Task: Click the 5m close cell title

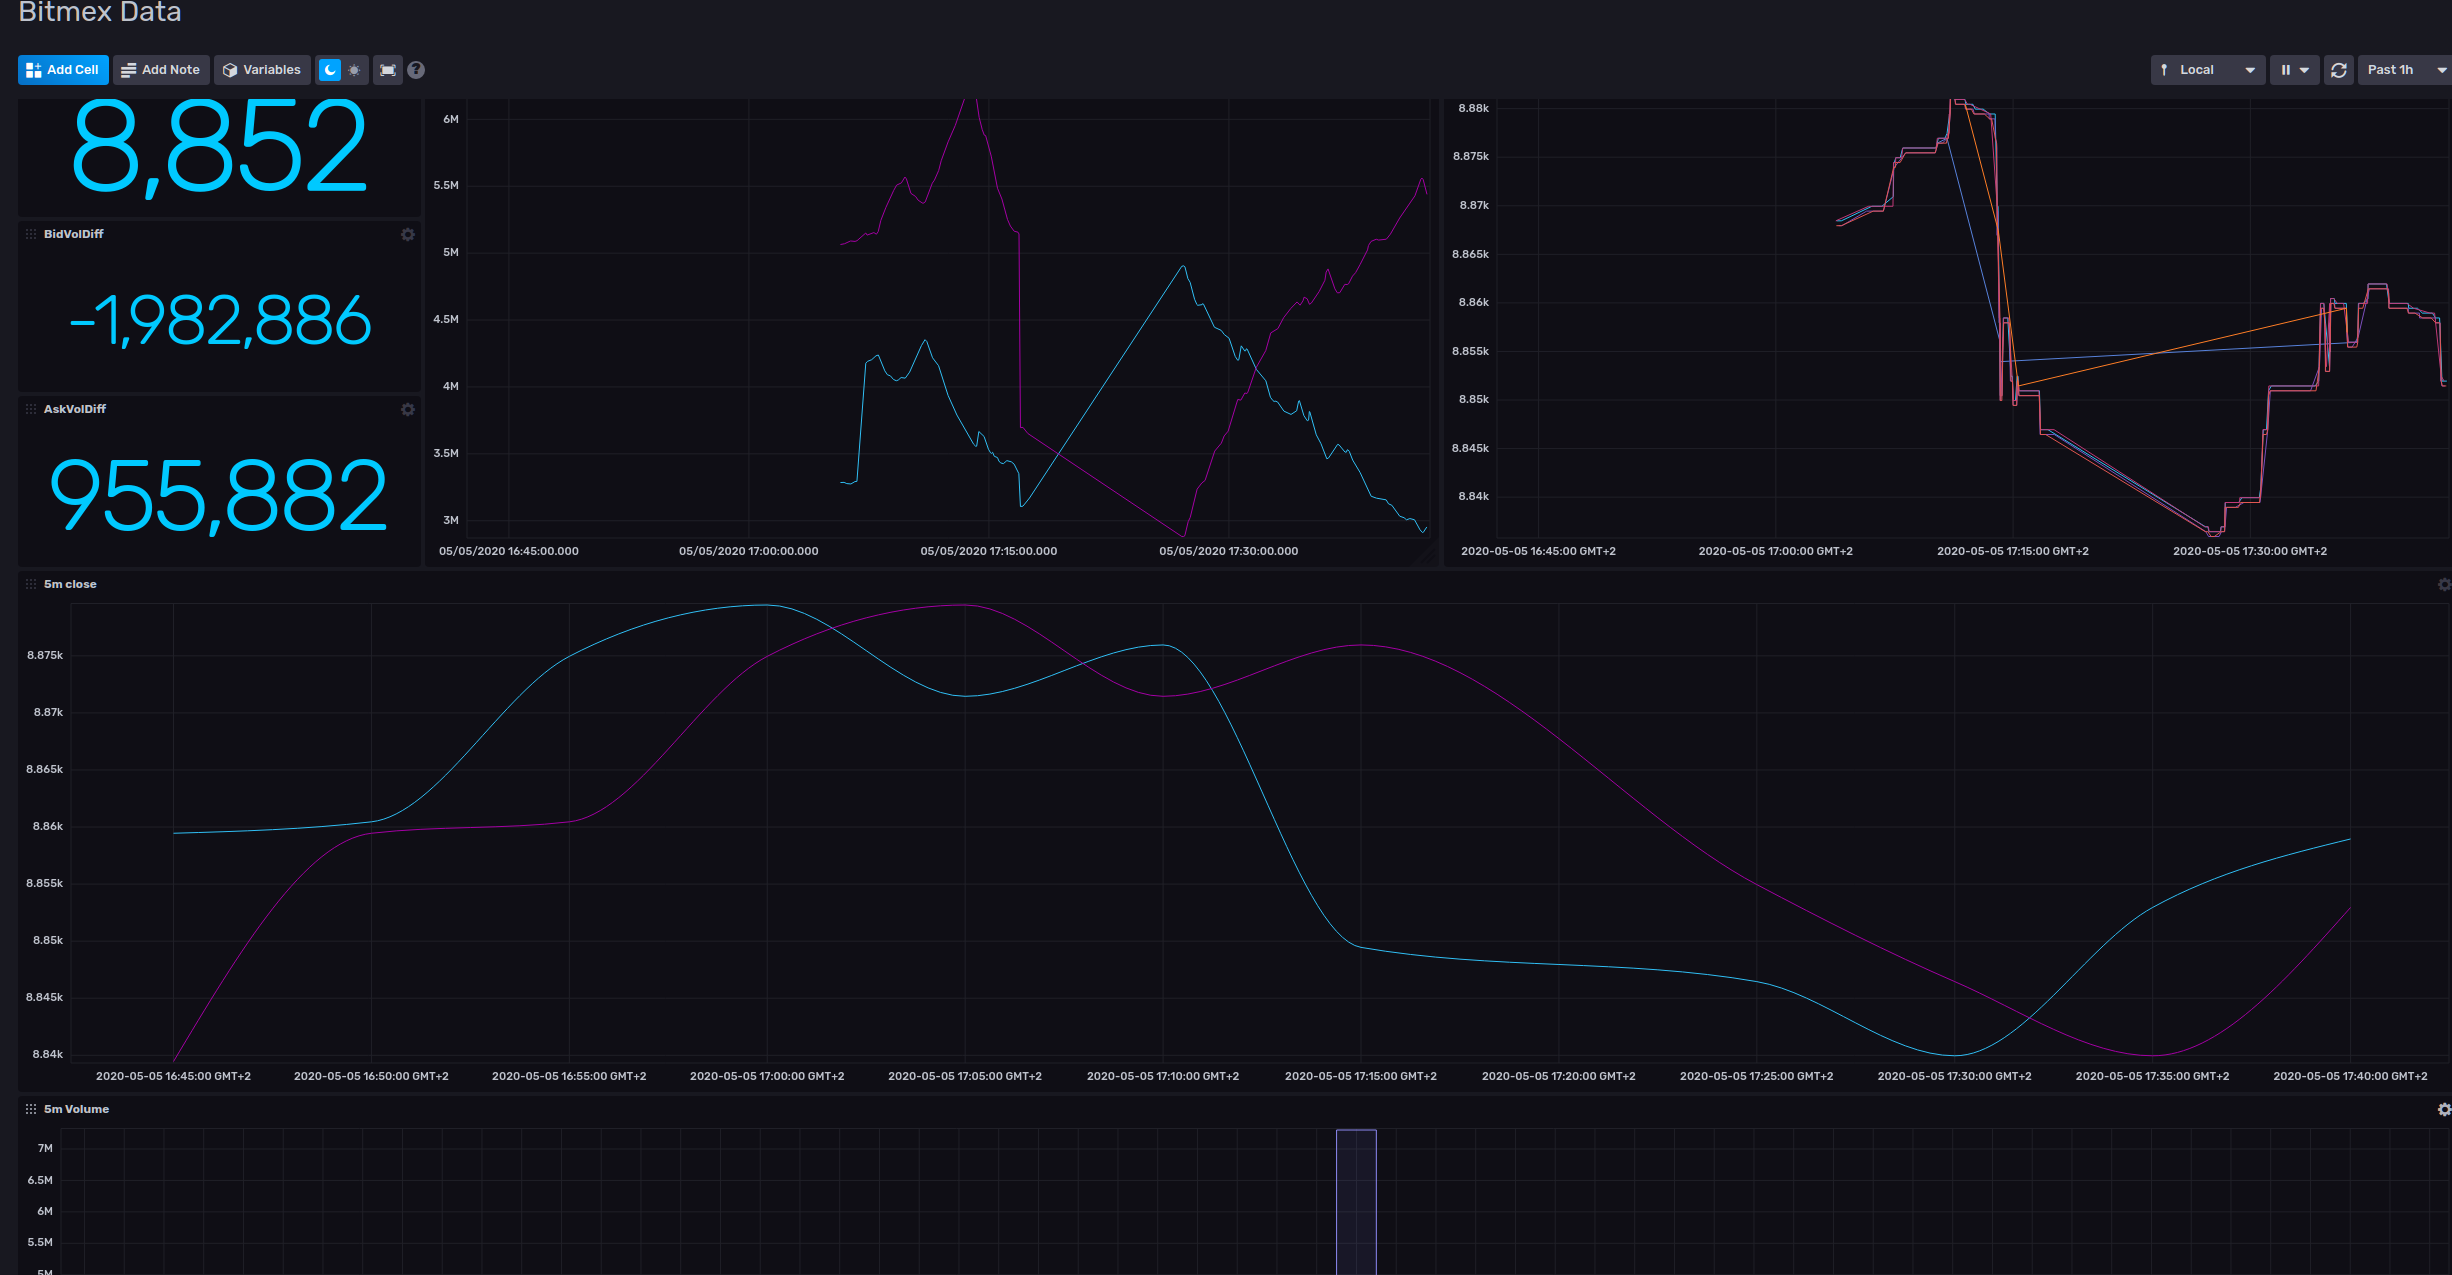Action: click(x=70, y=584)
